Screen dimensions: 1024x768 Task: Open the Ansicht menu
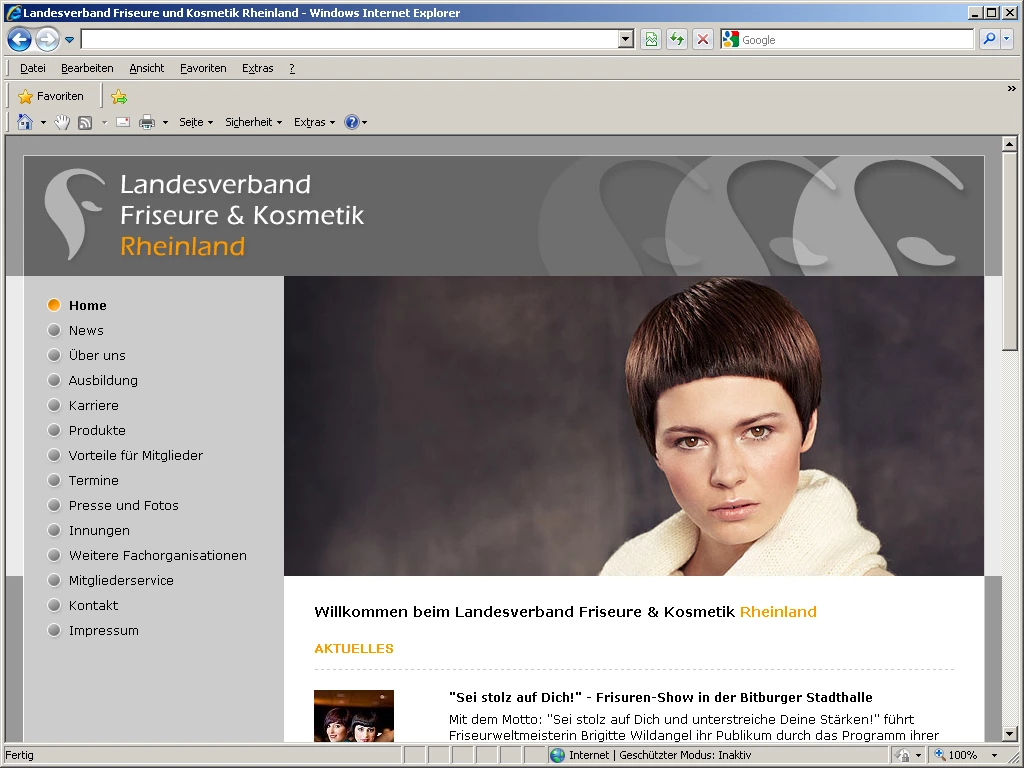pos(147,68)
